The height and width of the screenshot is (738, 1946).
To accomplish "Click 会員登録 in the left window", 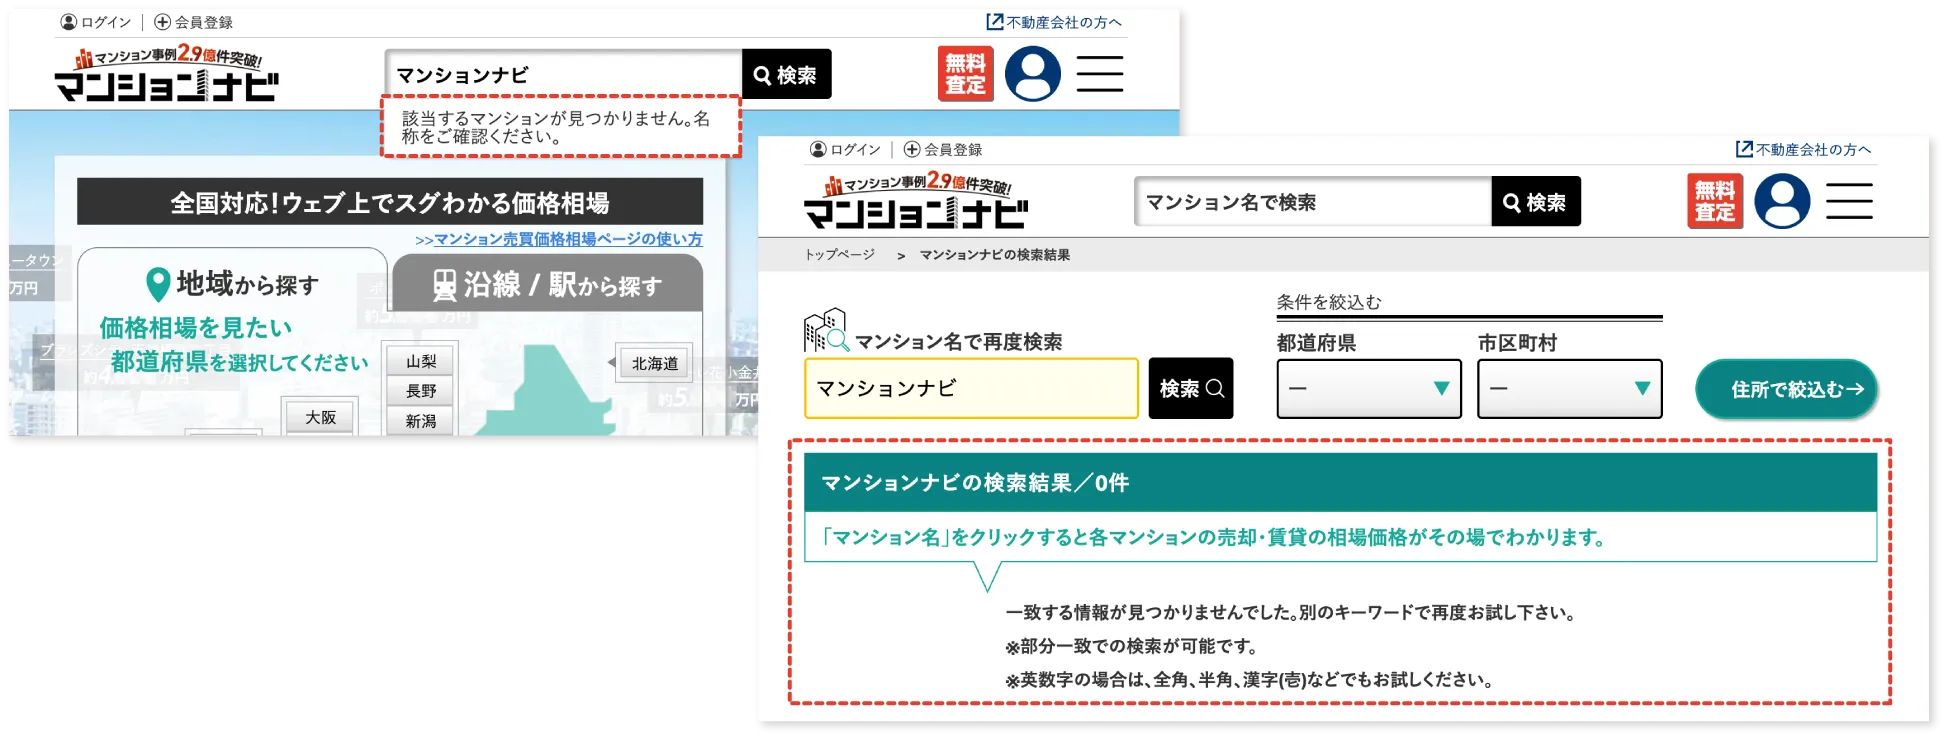I will pyautogui.click(x=194, y=22).
